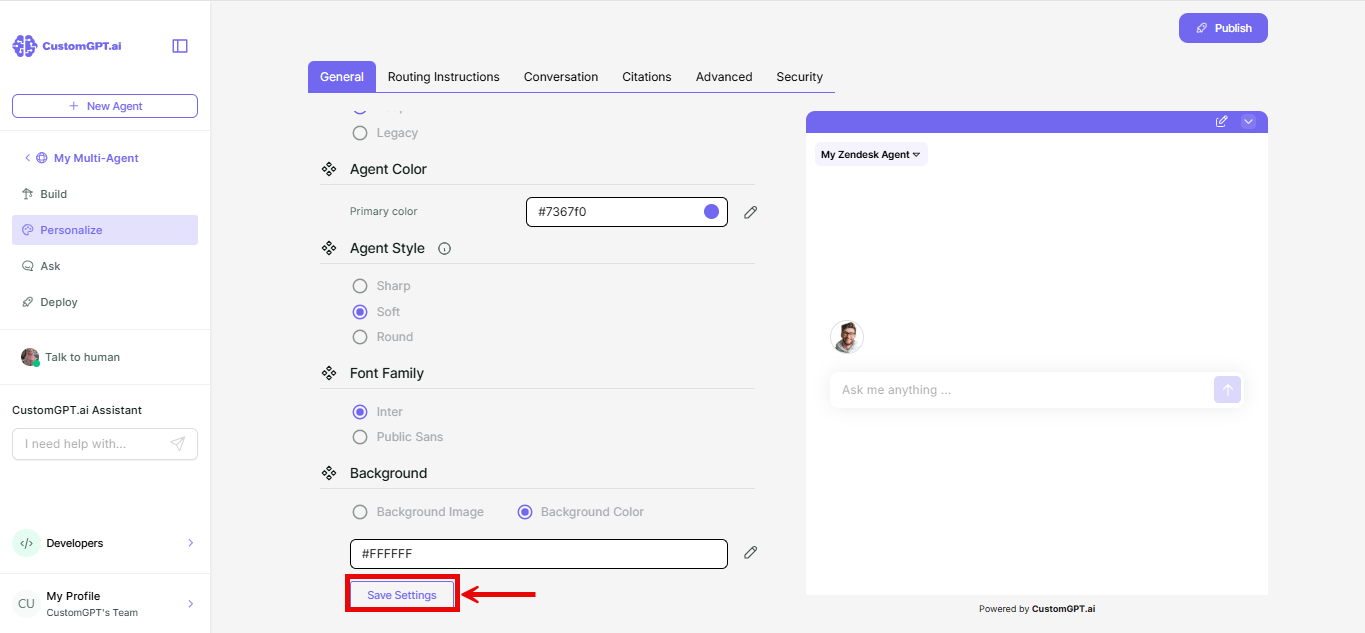Click the Publish button
The width and height of the screenshot is (1365, 633).
coord(1223,28)
